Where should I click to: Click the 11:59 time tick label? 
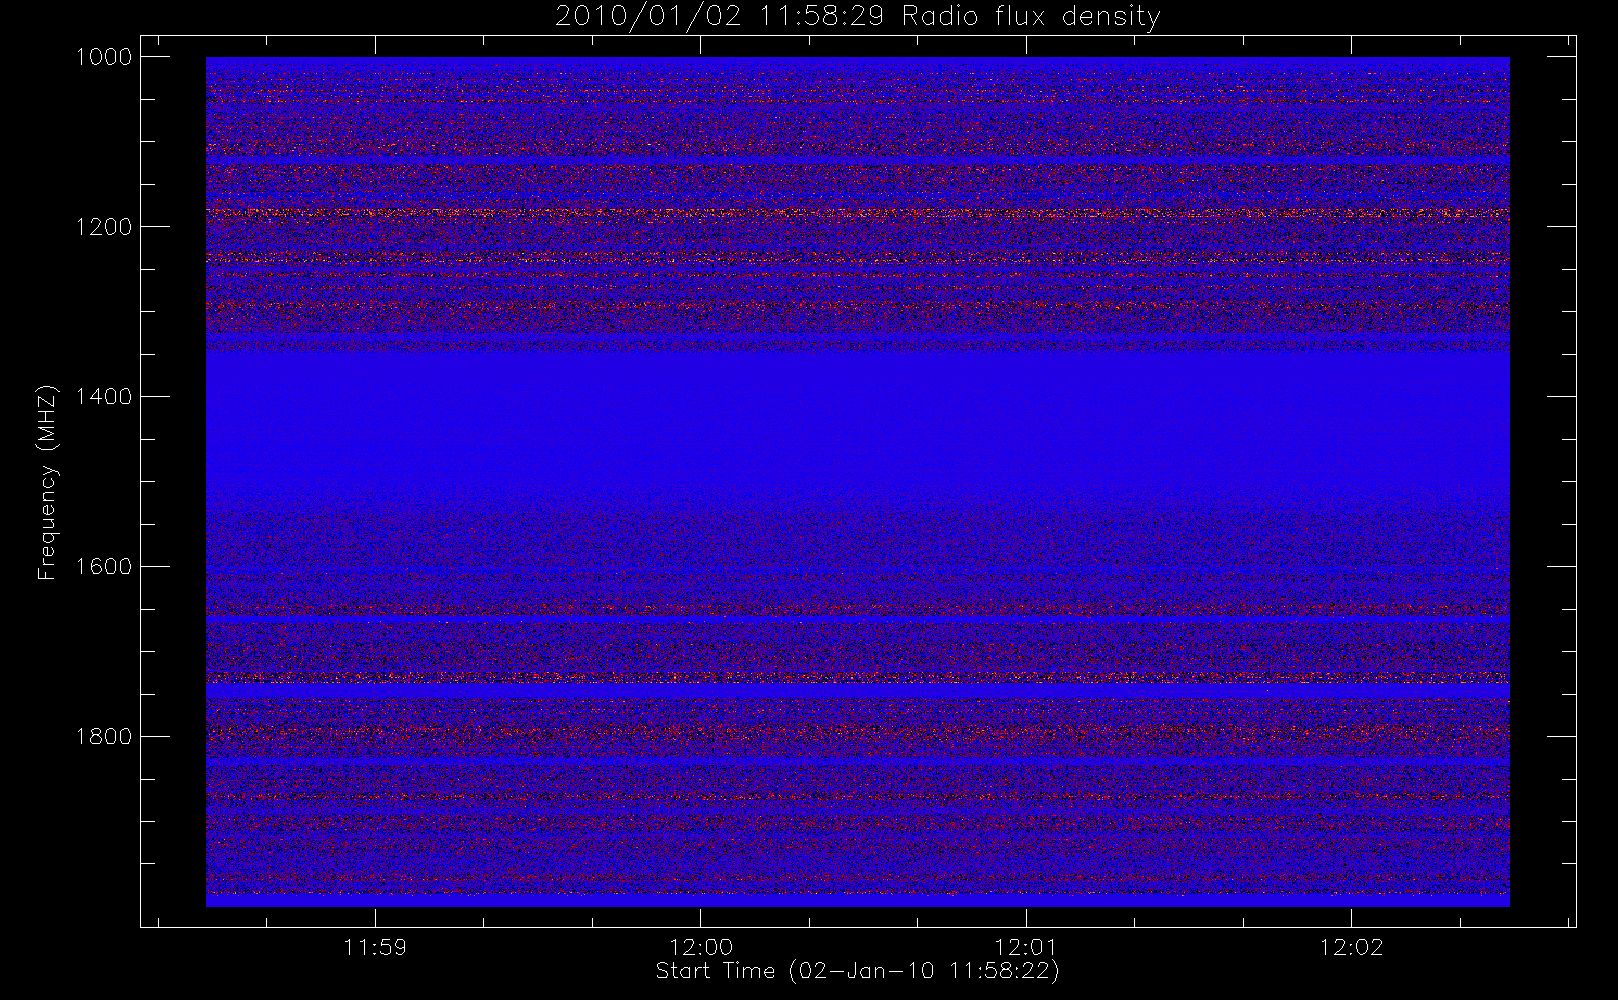click(375, 947)
